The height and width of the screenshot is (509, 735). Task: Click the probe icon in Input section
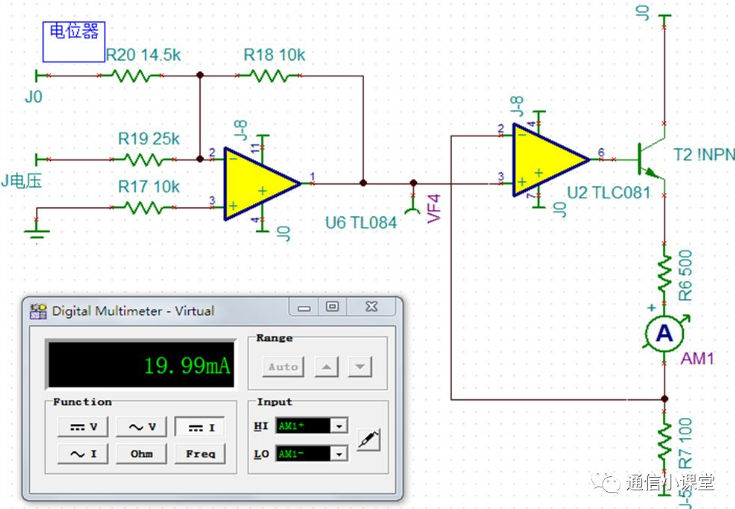tap(369, 438)
